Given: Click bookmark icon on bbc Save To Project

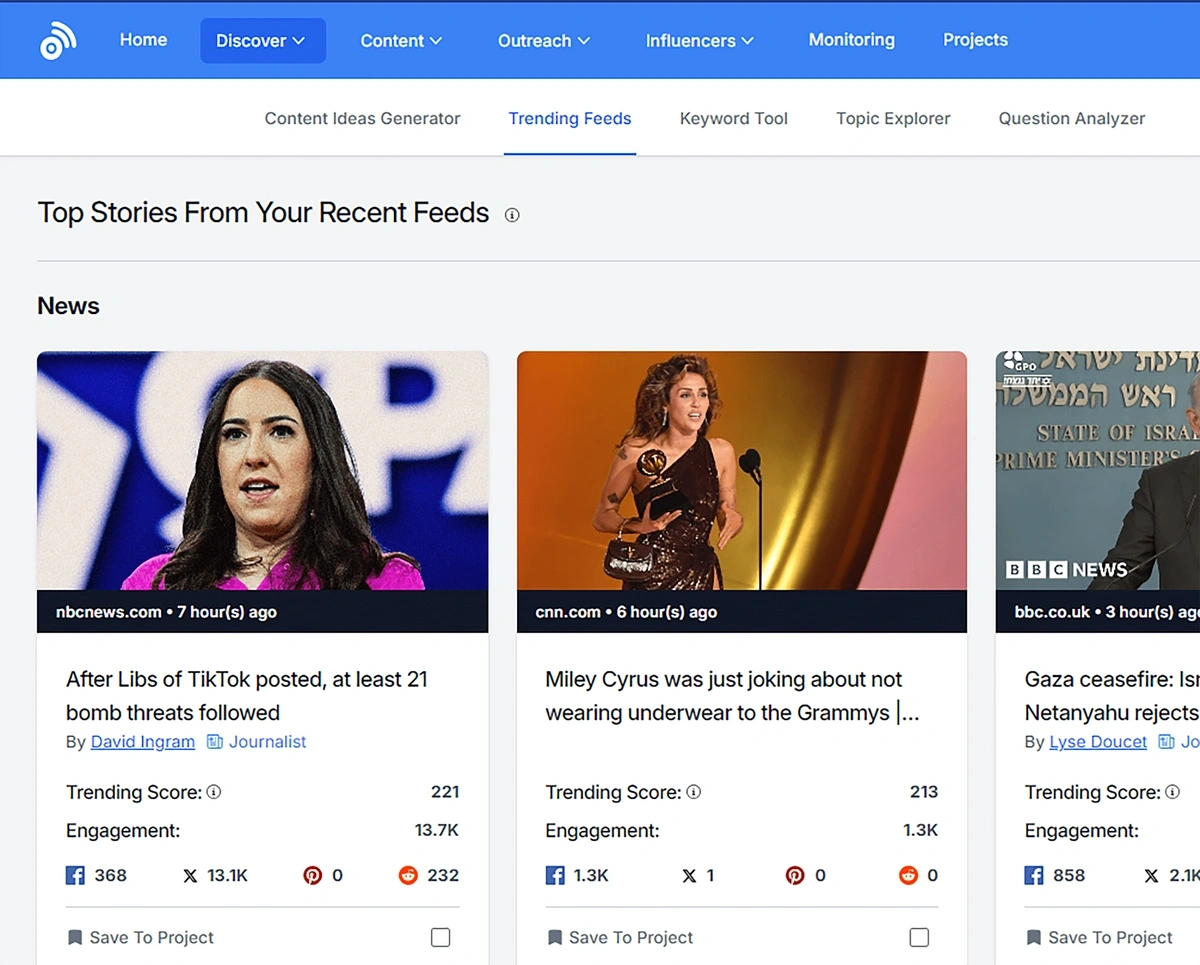Looking at the screenshot, I should click(x=1033, y=938).
